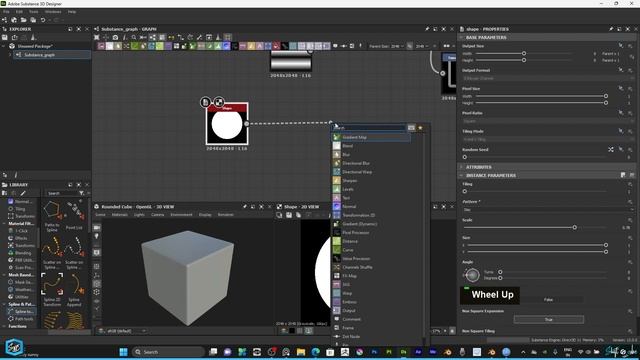Pick Dot Node from node menu

371,336
